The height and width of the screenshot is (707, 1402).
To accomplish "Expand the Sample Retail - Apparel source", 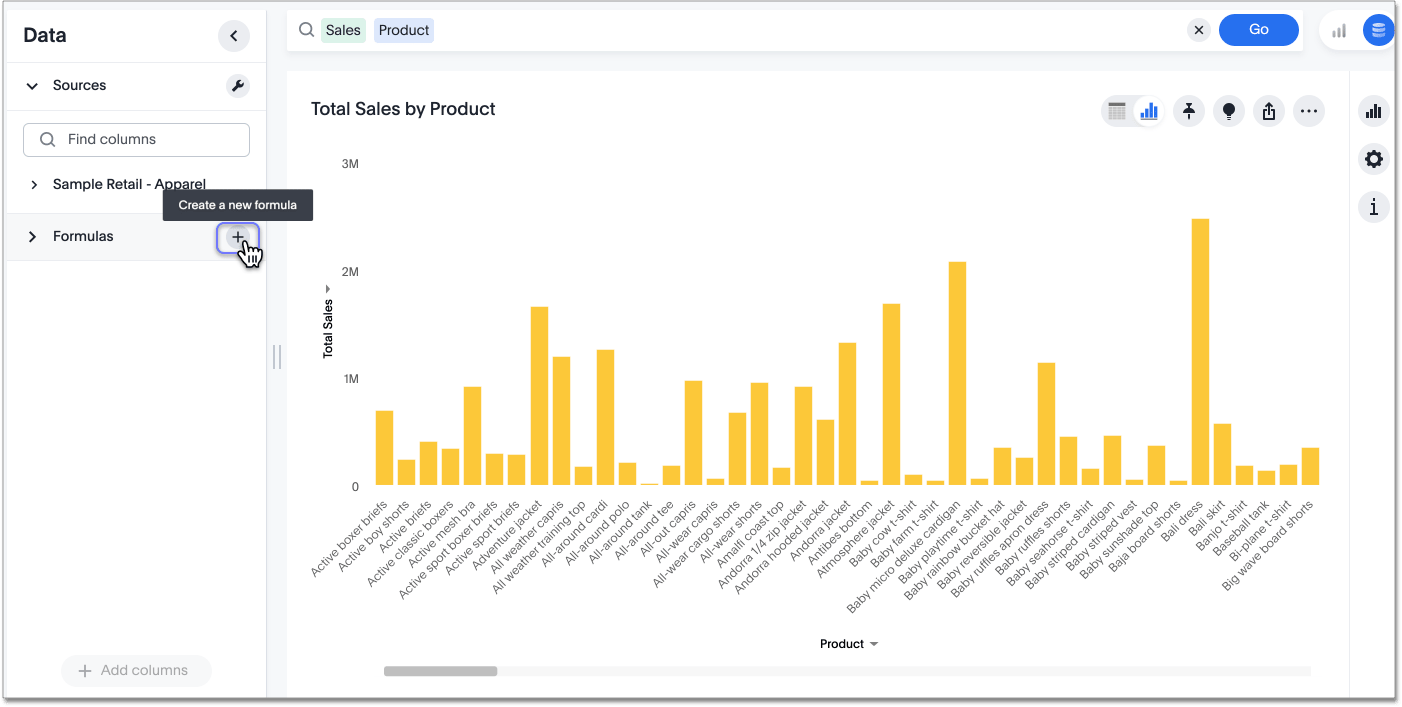I will [x=33, y=185].
